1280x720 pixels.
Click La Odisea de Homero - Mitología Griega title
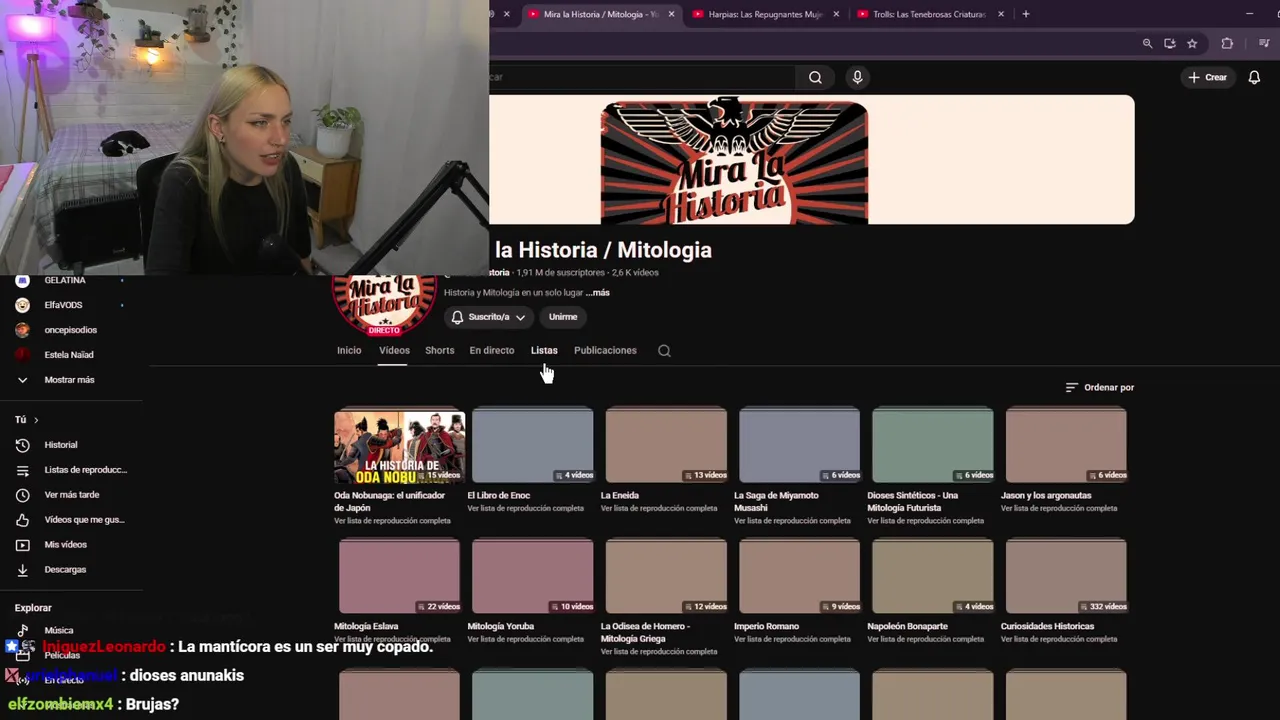645,632
